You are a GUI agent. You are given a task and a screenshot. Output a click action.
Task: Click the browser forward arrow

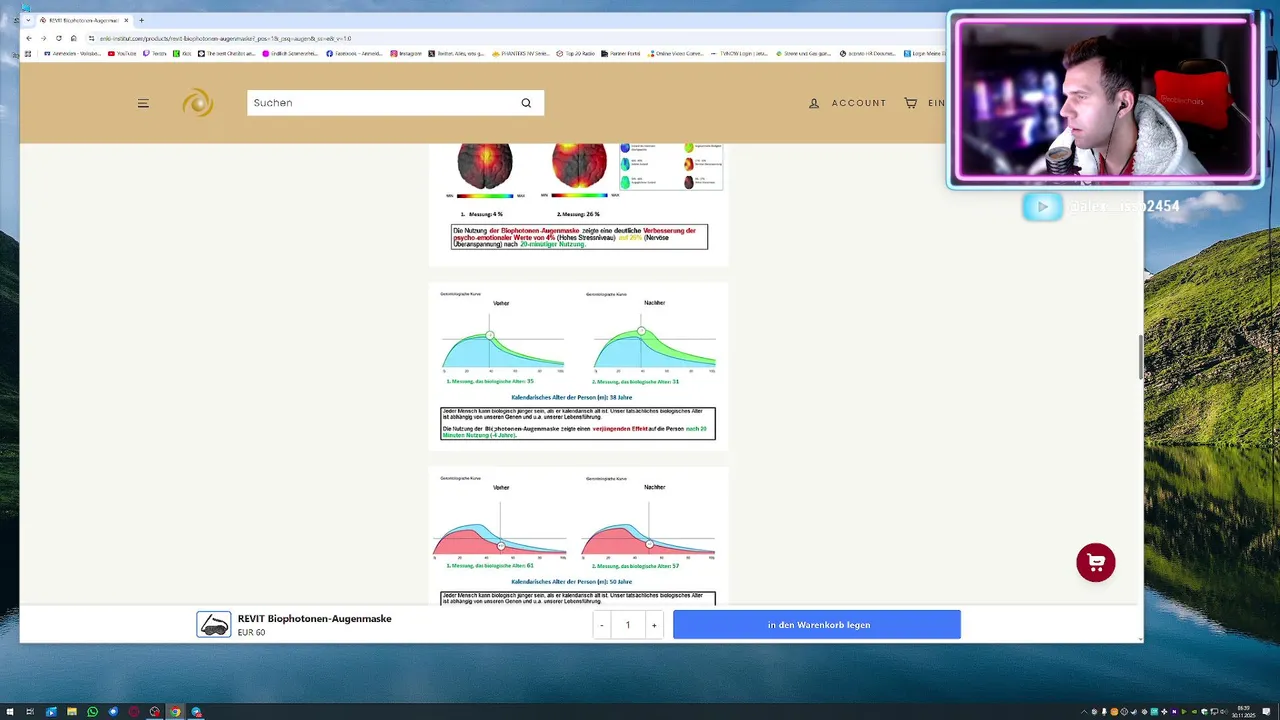click(x=44, y=38)
